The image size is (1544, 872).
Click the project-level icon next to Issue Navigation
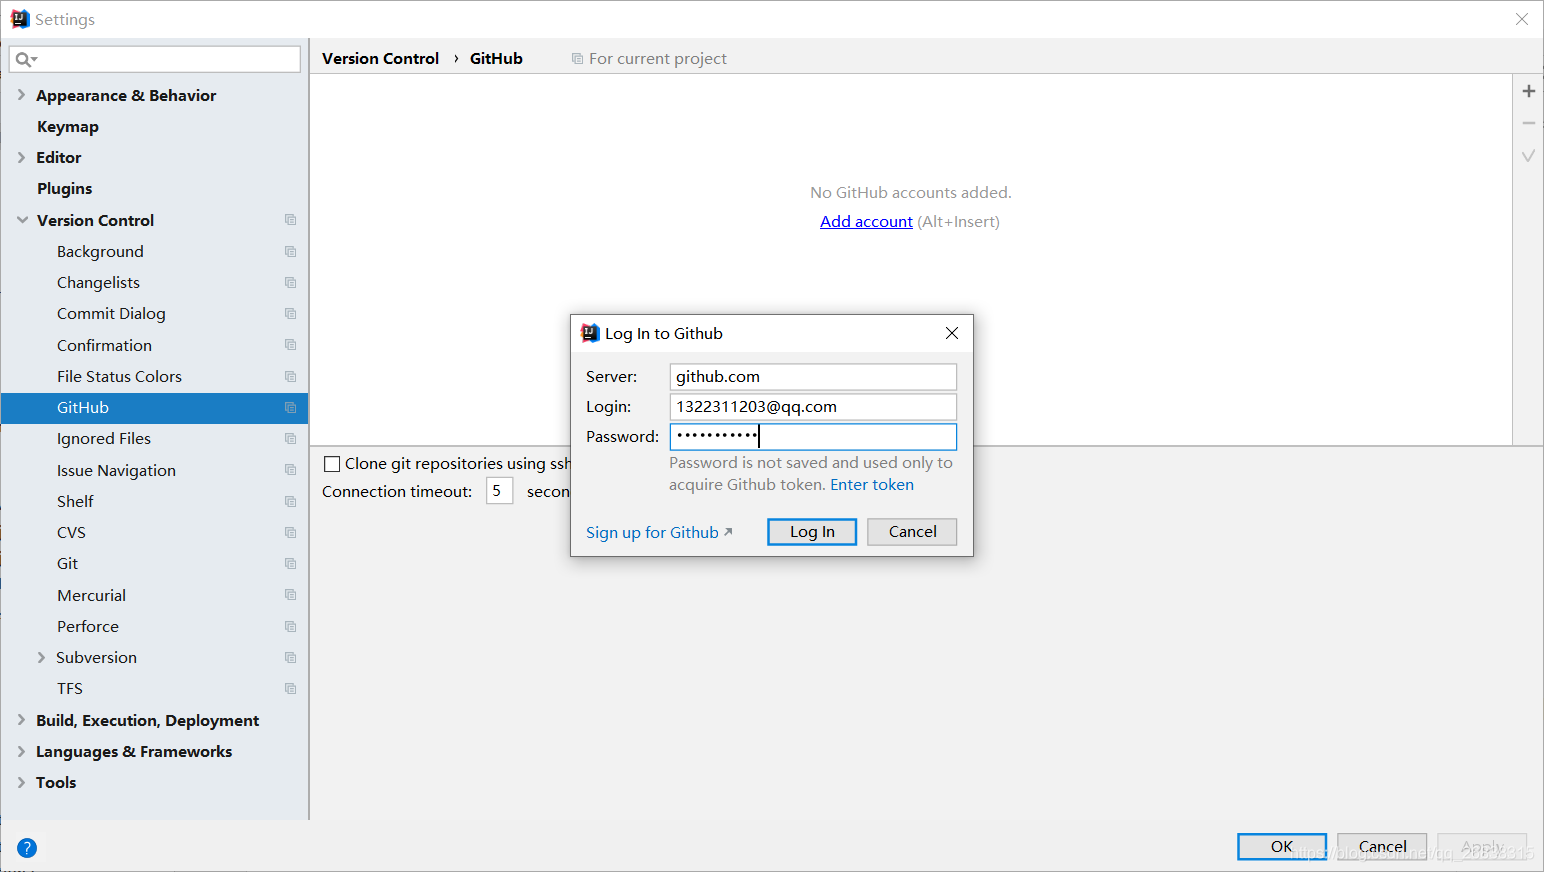290,470
